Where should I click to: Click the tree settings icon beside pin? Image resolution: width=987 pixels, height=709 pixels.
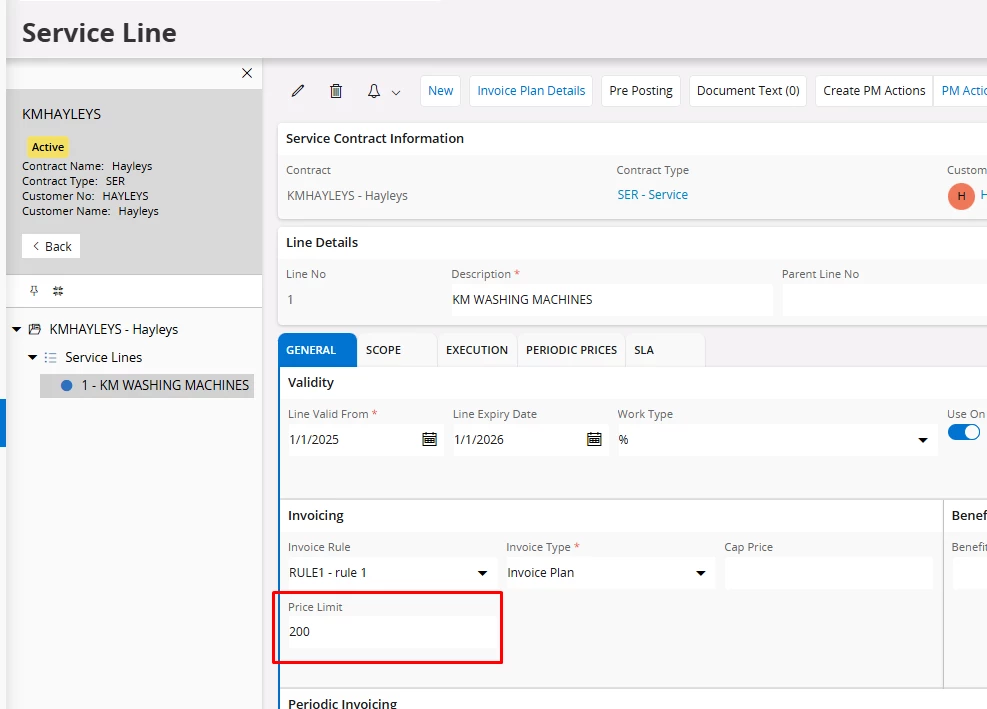(x=58, y=291)
